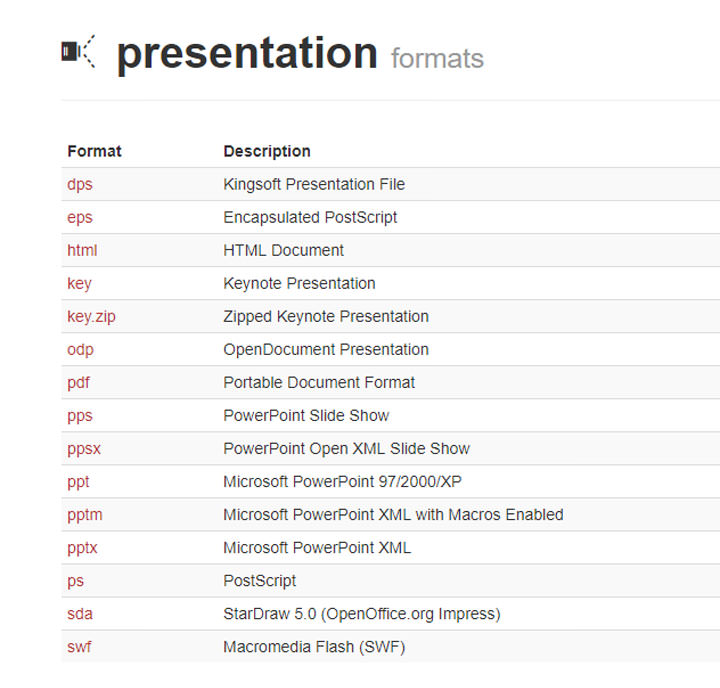Viewport: 720px width, 688px height.
Task: Select the odp format link
Action: (x=80, y=349)
